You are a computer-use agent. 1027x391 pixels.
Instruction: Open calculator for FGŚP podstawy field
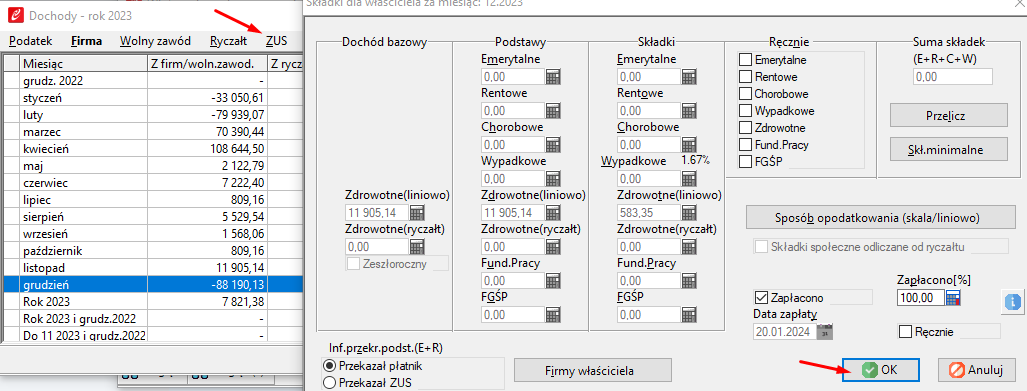pos(553,314)
